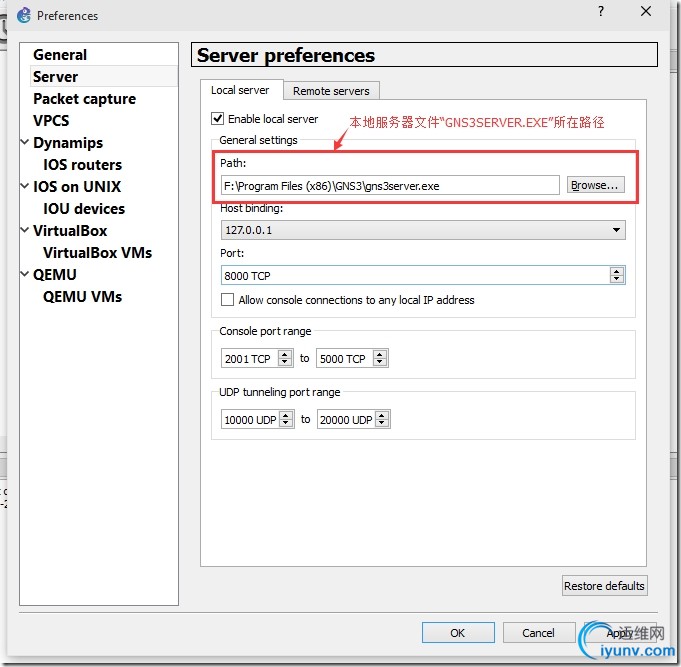Decrease the server Port value
The image size is (681, 667).
(617, 280)
